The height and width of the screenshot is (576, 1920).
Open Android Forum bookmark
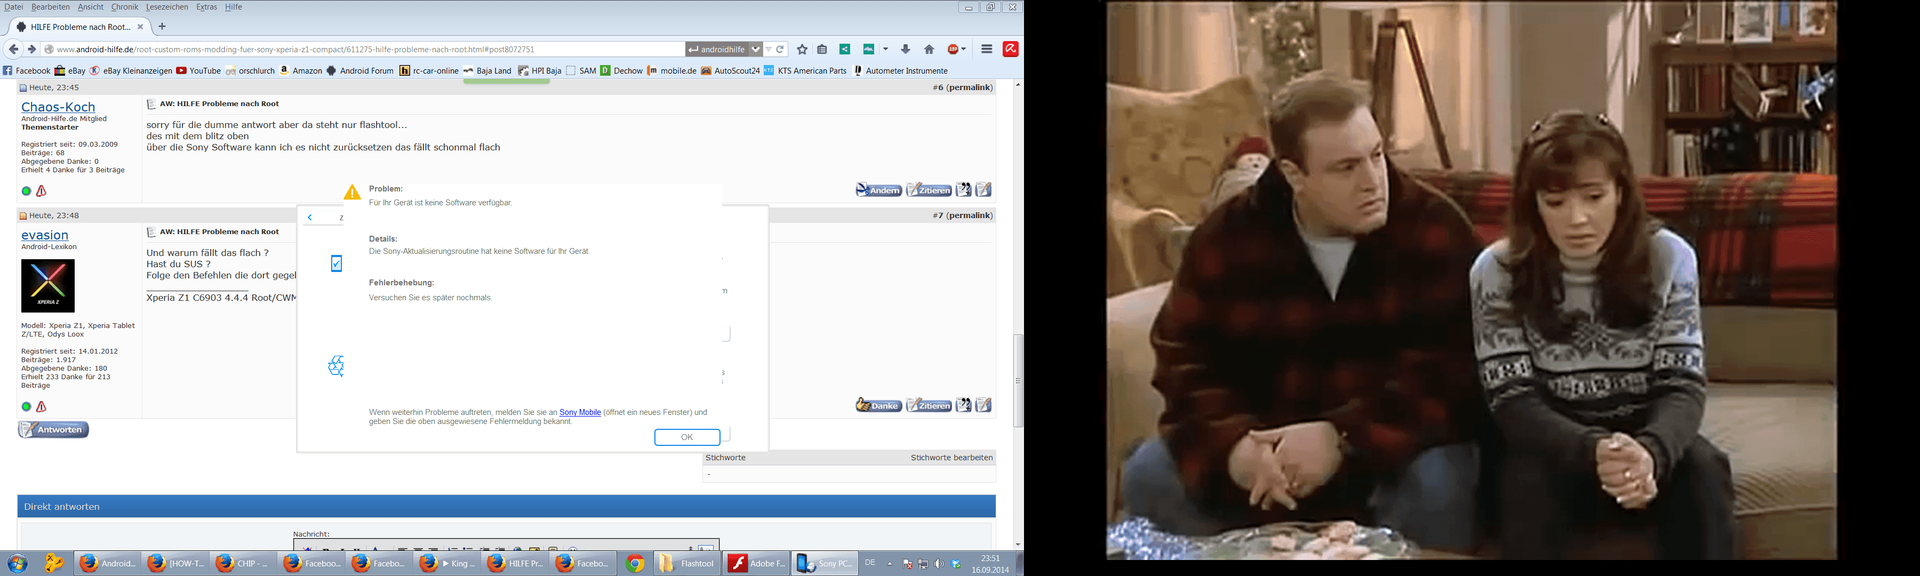360,71
